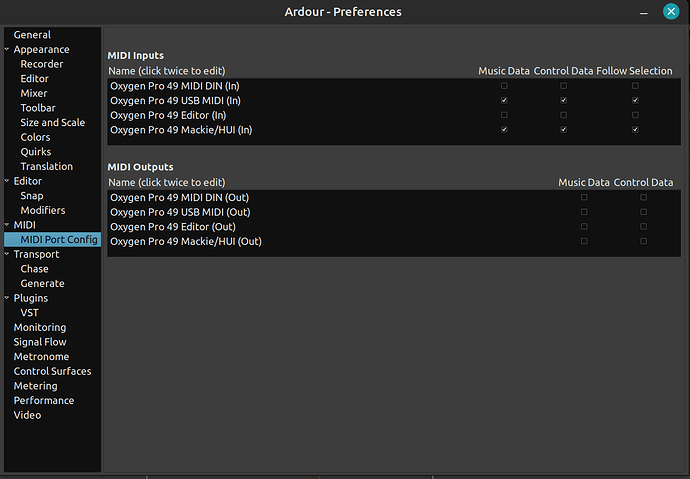Collapse the MIDI section arrow
The width and height of the screenshot is (690, 479).
pos(7,225)
